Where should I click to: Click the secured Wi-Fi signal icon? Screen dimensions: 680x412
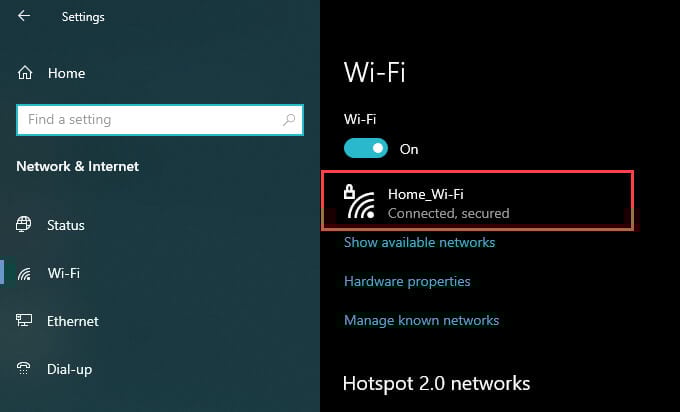[360, 202]
